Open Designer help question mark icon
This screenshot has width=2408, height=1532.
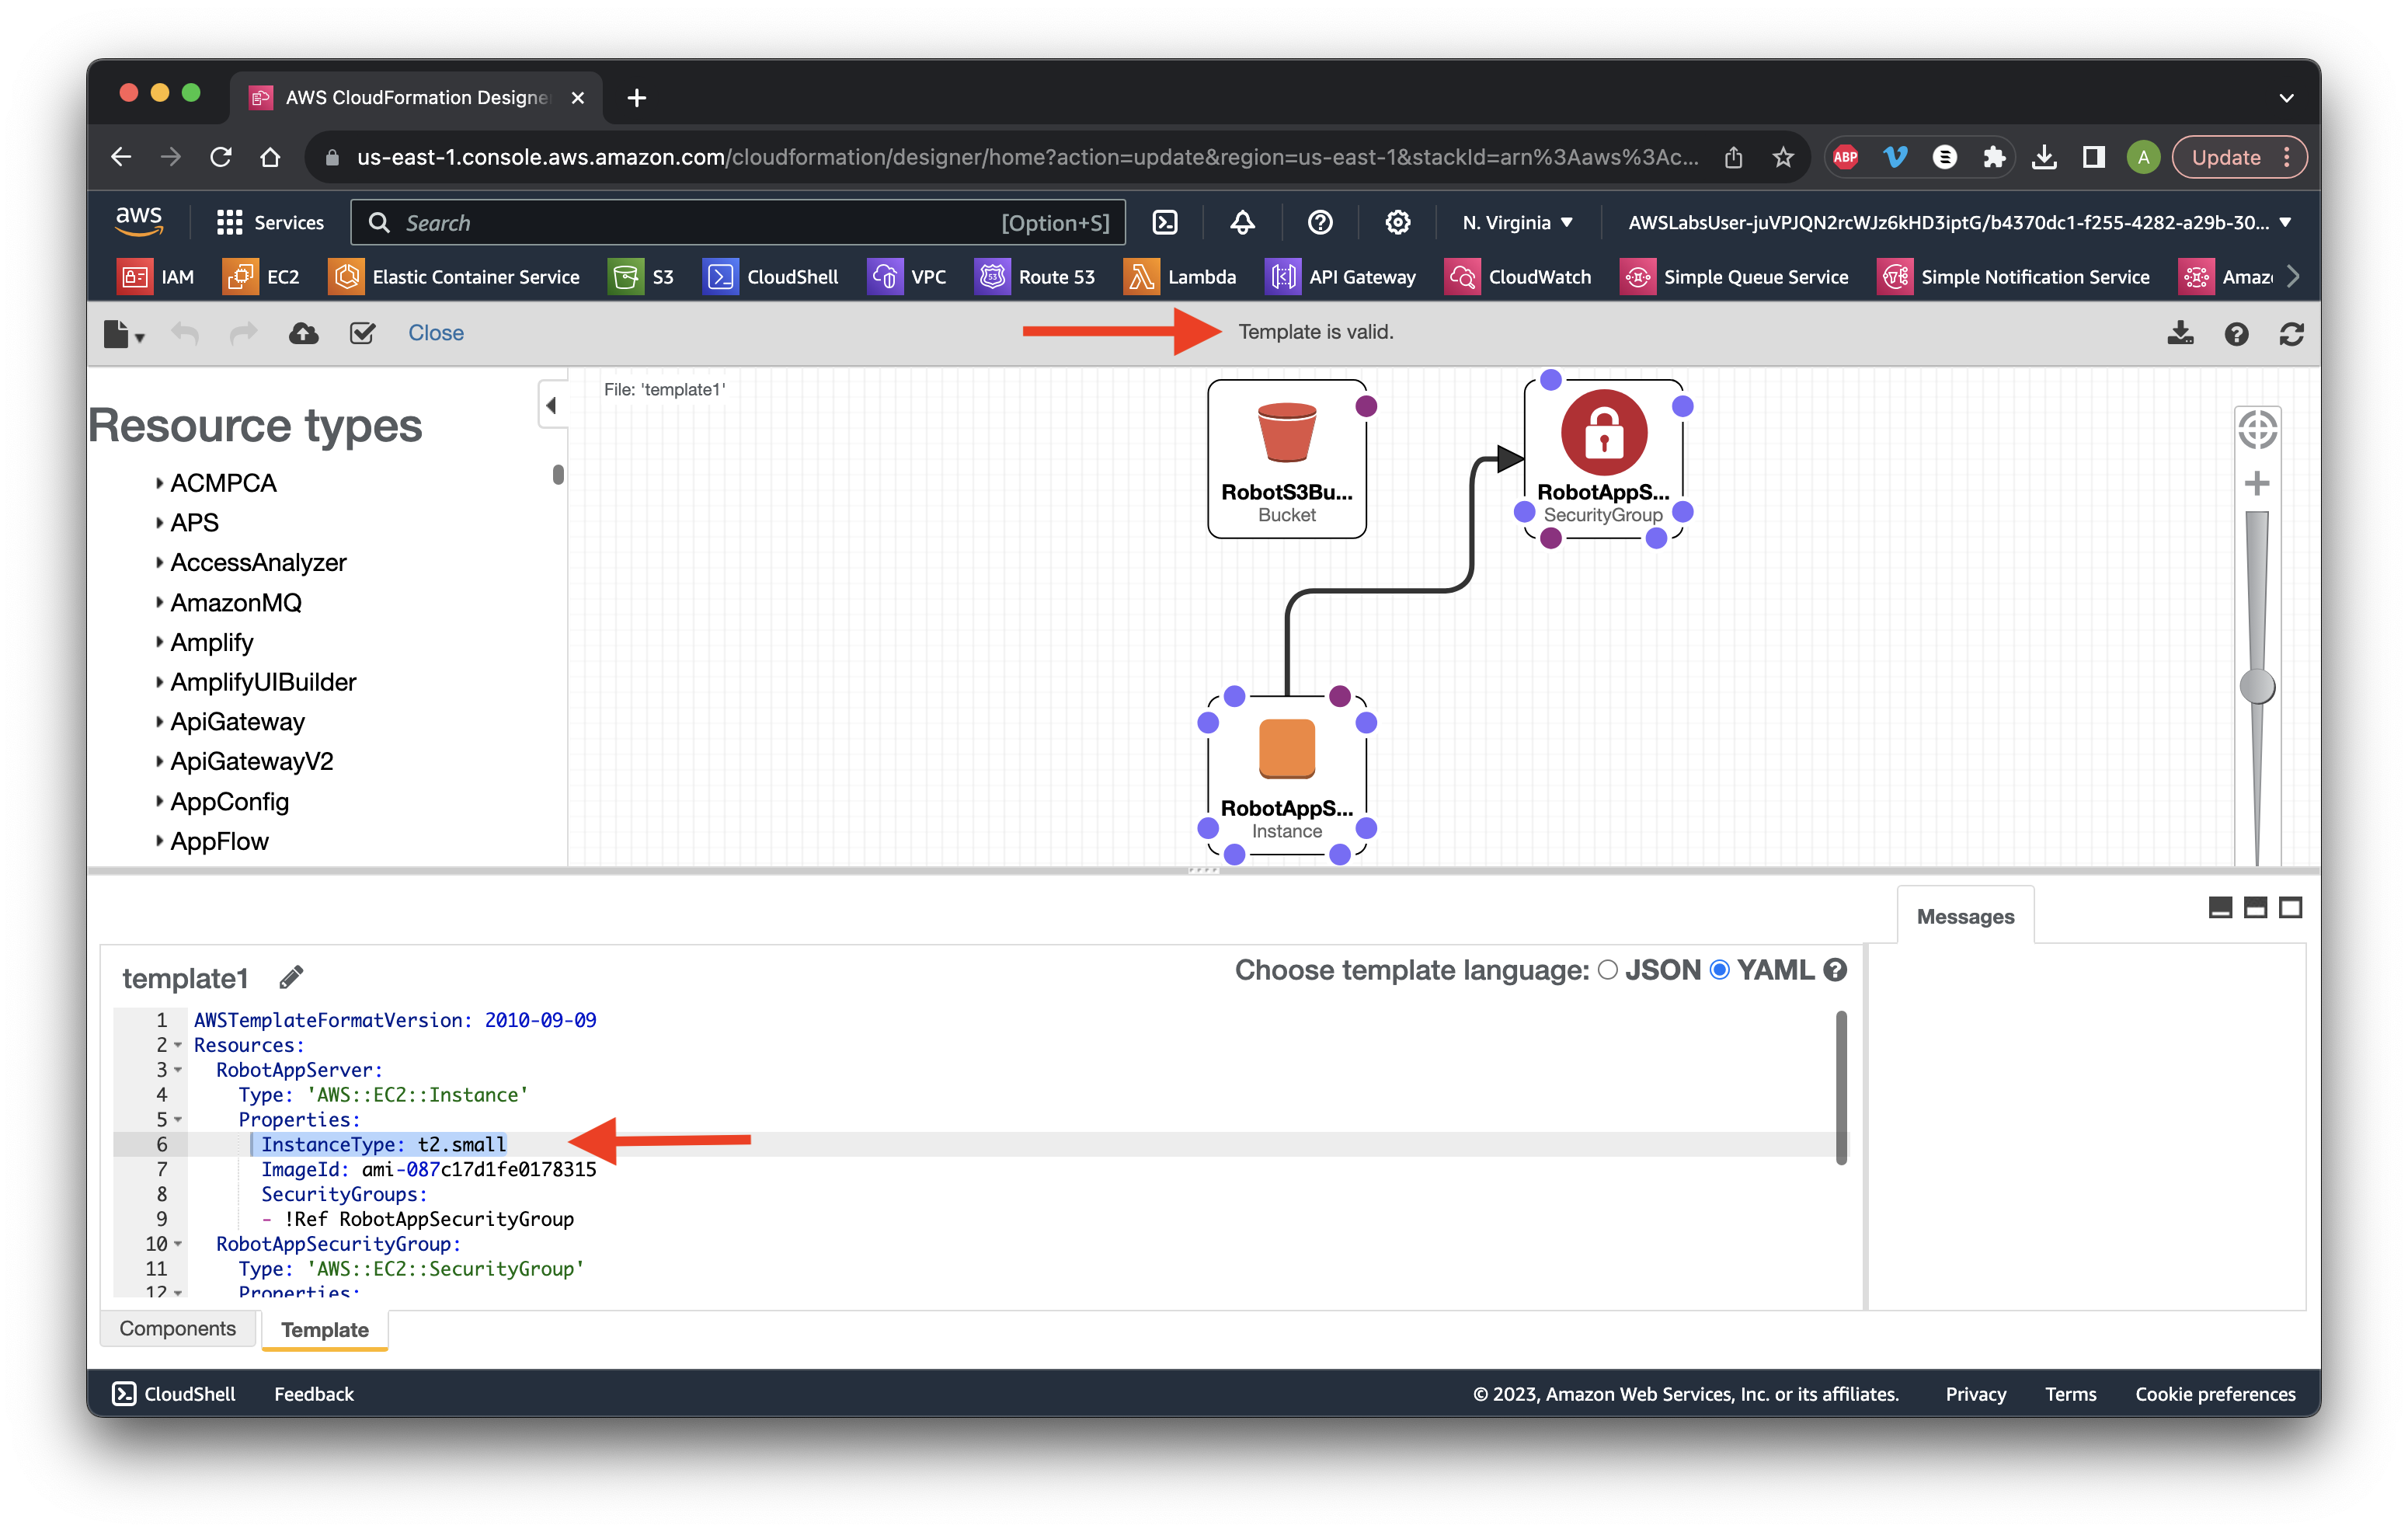point(2236,334)
